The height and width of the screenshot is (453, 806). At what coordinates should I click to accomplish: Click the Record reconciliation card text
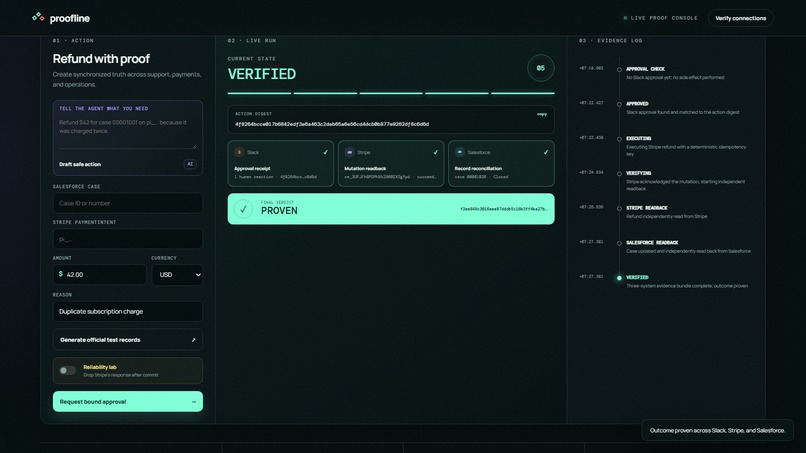[478, 169]
